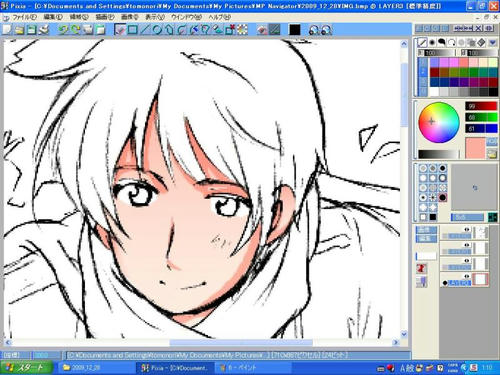500x375 pixels.
Task: Toggle eye icon of second layer
Action: point(467,245)
